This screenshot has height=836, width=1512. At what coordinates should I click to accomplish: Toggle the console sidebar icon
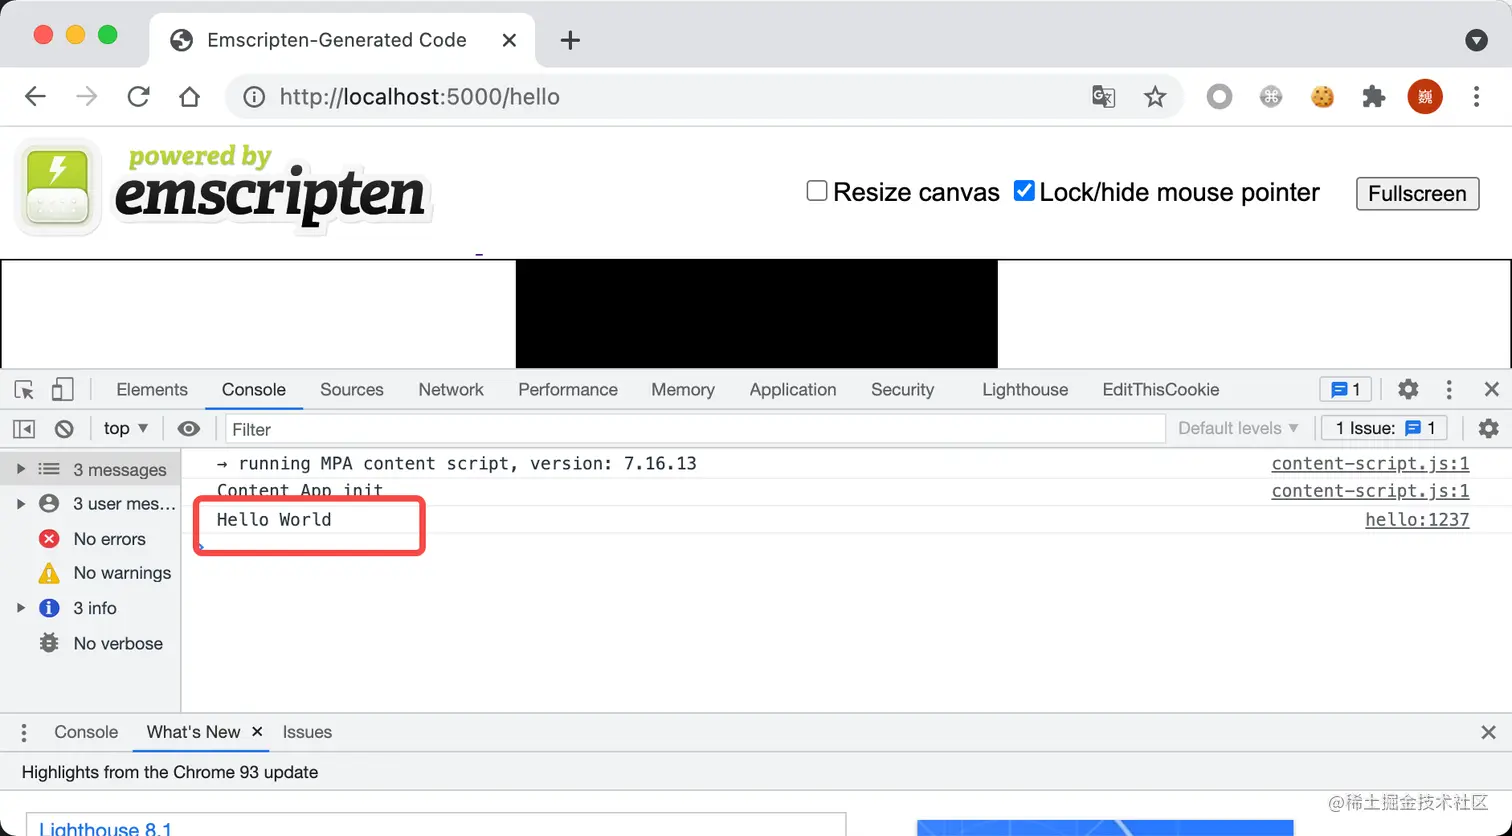point(23,428)
